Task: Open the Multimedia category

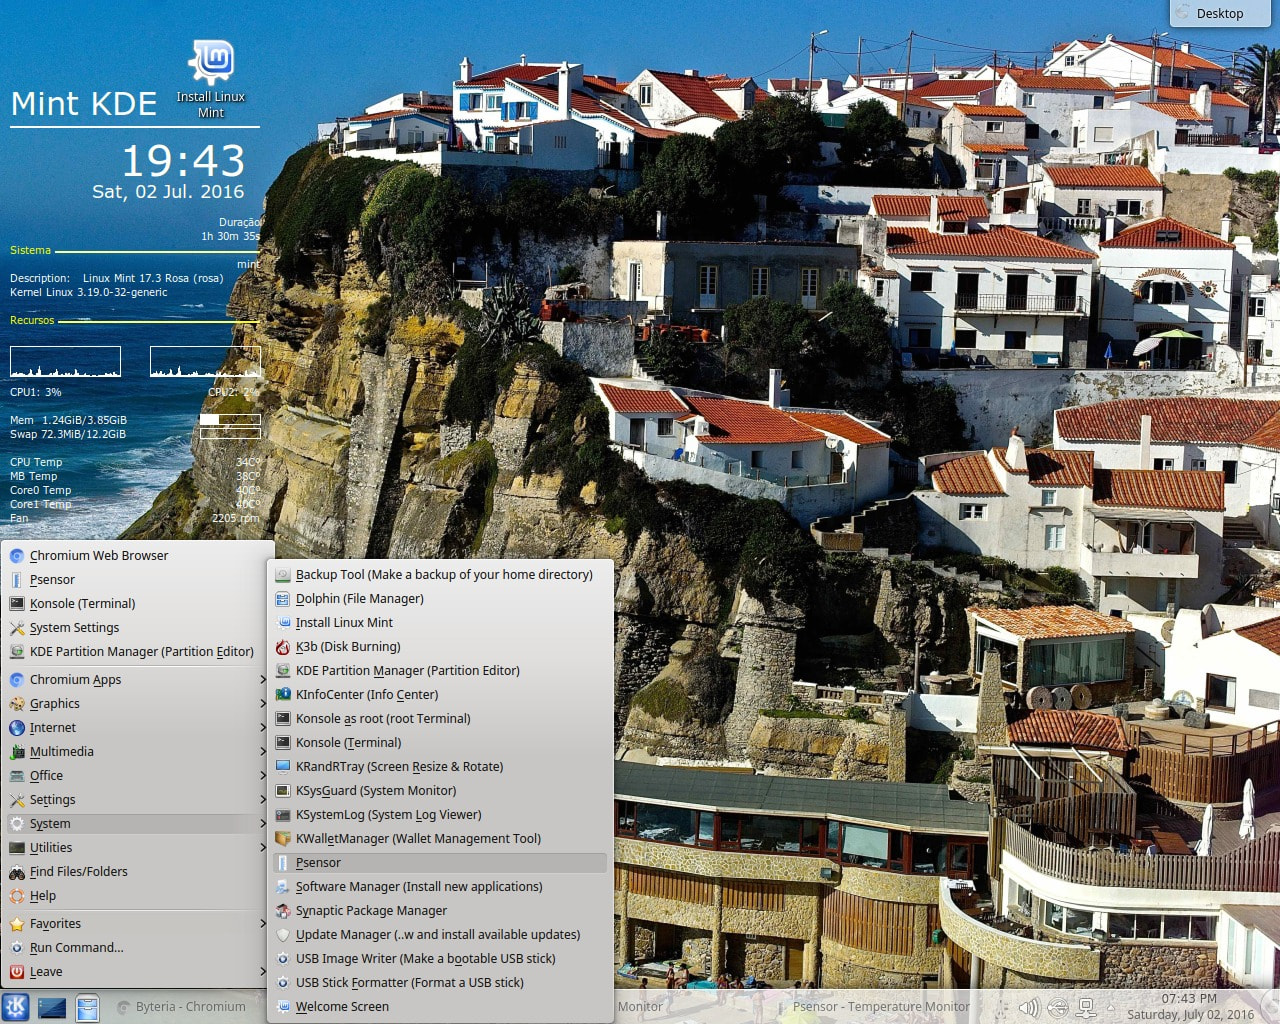Action: [62, 752]
